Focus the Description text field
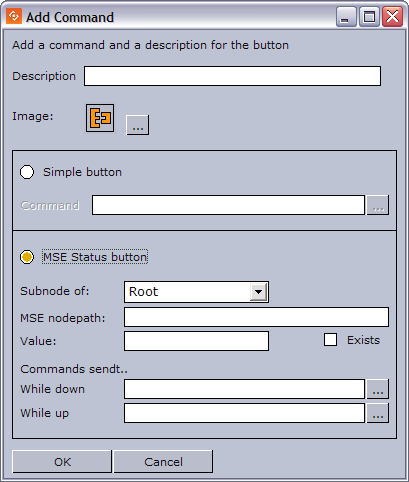The image size is (409, 482). click(x=232, y=76)
